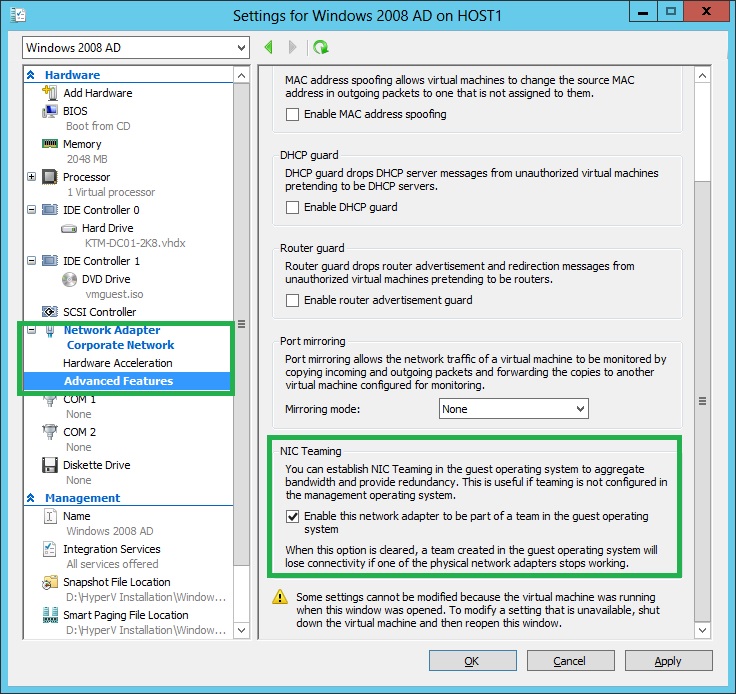The height and width of the screenshot is (694, 736).
Task: Click the Hard Drive icon
Action: (x=69, y=229)
